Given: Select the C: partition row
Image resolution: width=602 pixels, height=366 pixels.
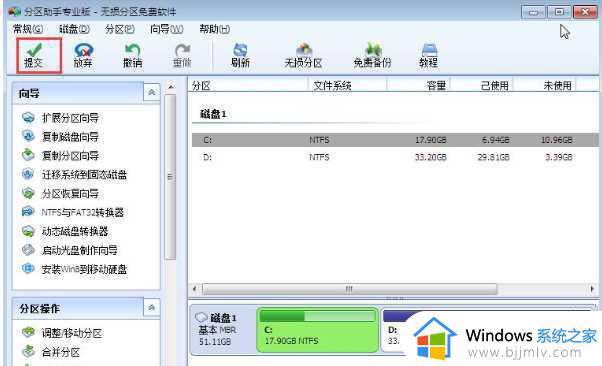Looking at the screenshot, I should 395,140.
